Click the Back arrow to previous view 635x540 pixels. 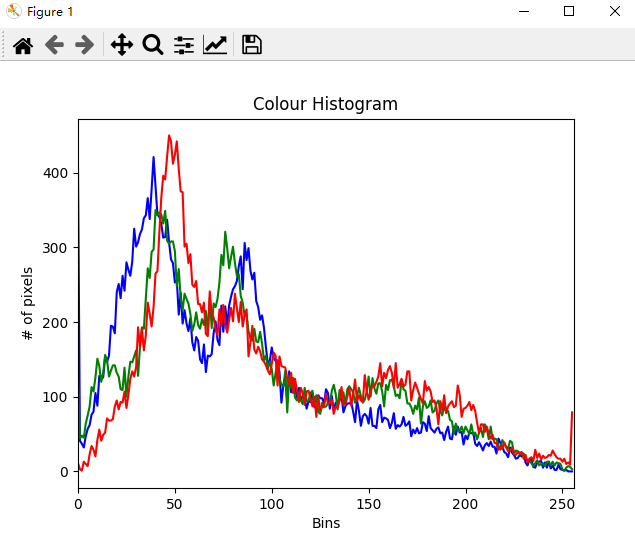coord(54,45)
